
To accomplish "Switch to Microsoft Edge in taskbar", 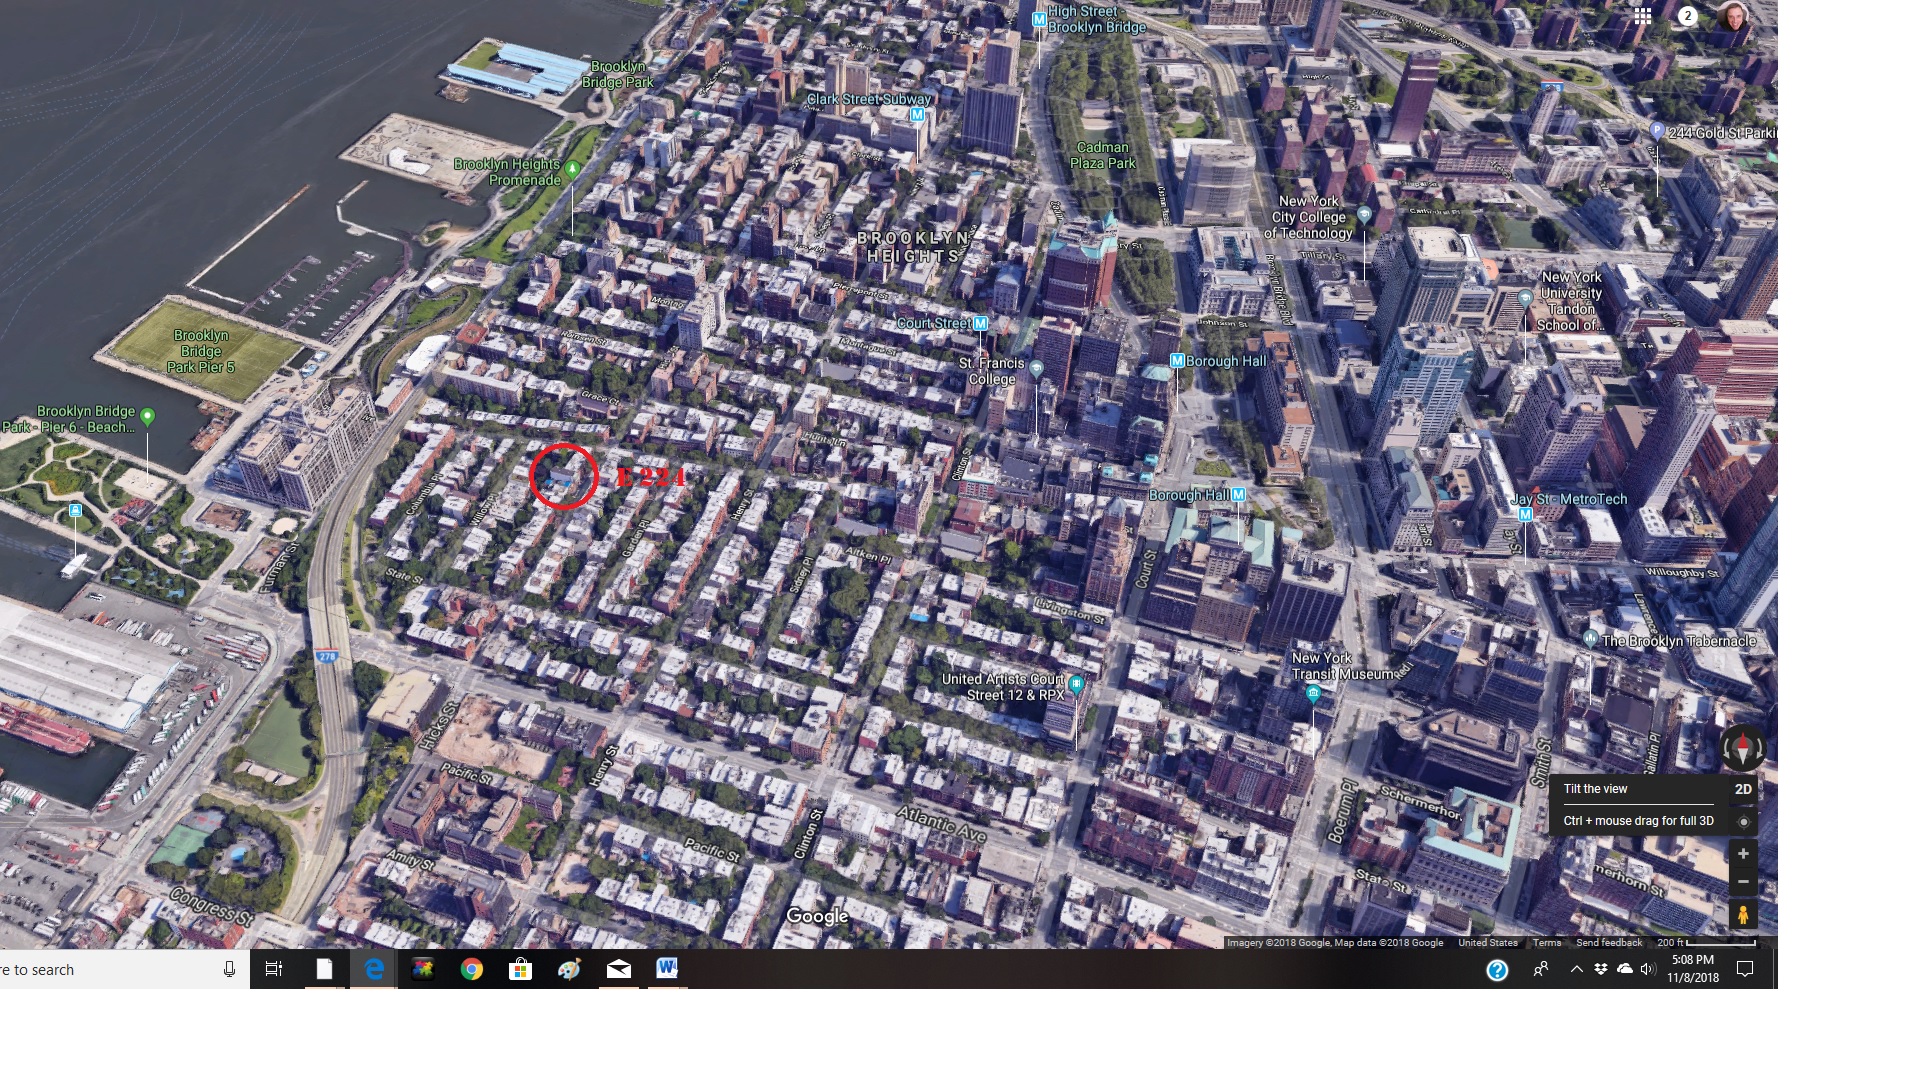I will coord(374,969).
